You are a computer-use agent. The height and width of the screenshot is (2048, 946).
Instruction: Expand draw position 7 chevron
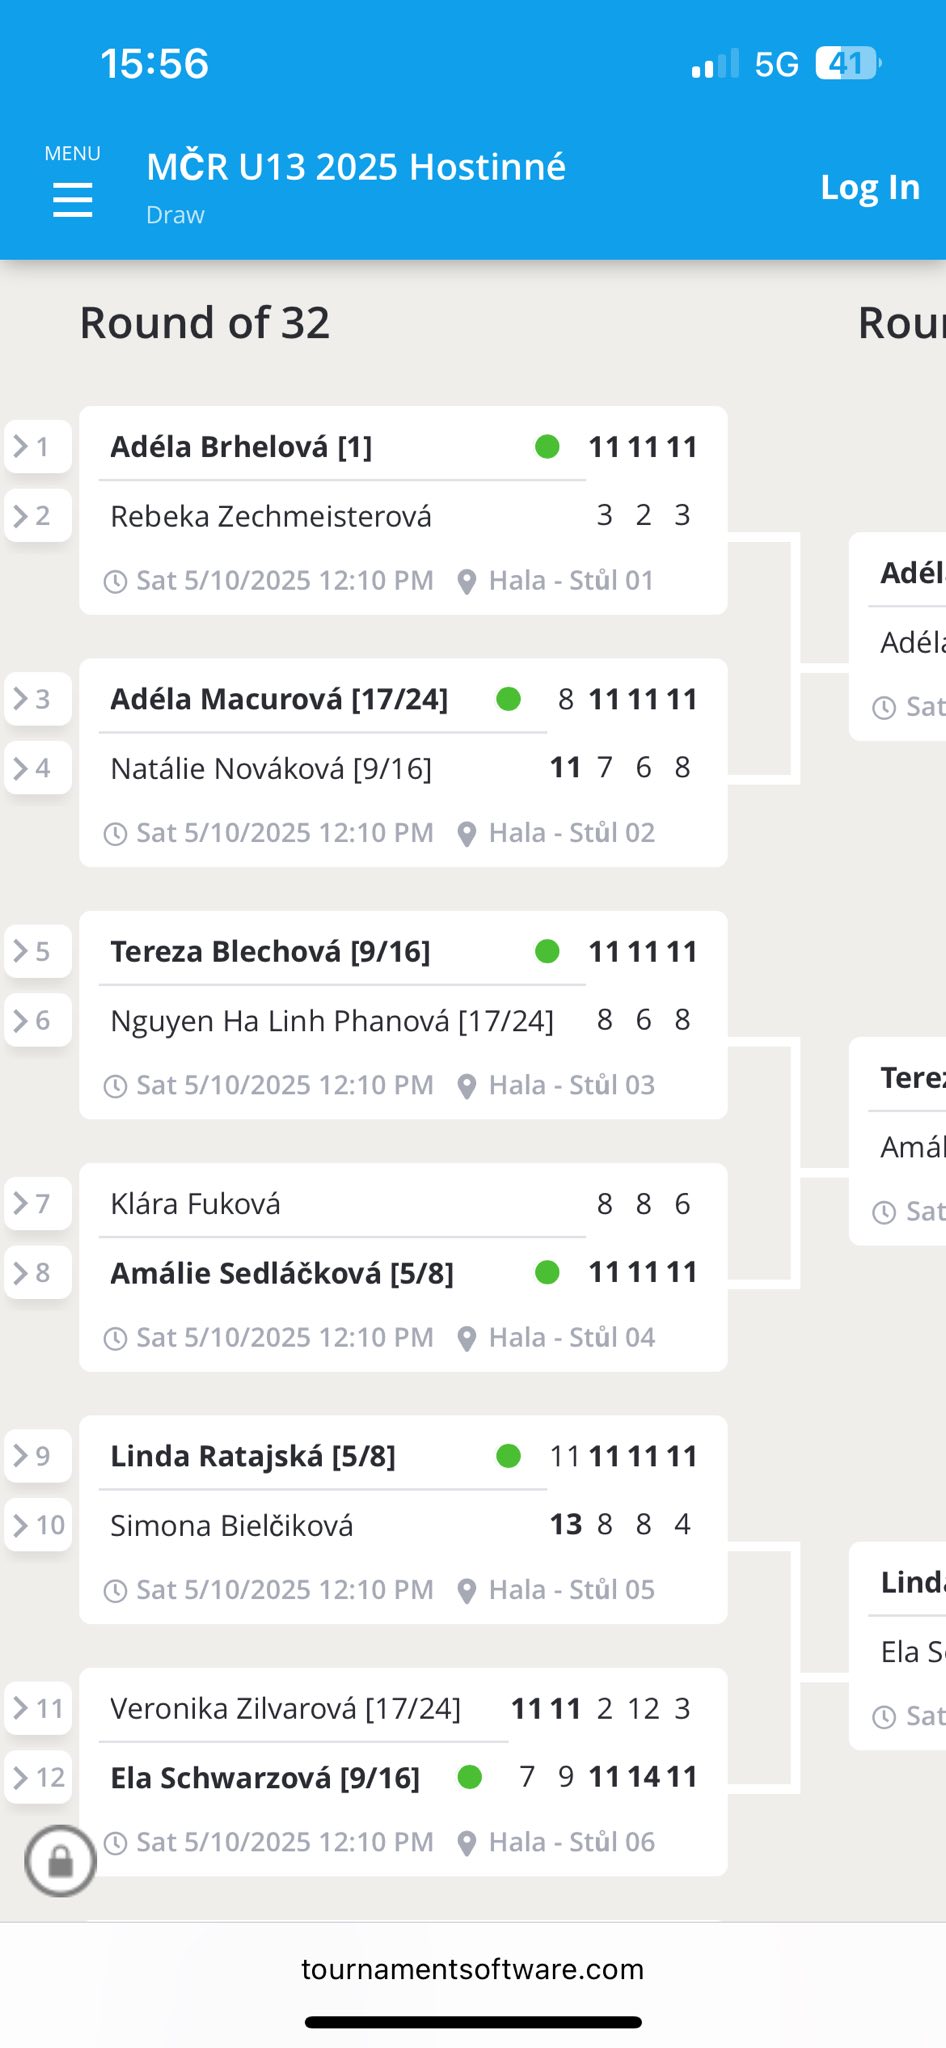pyautogui.click(x=21, y=1203)
